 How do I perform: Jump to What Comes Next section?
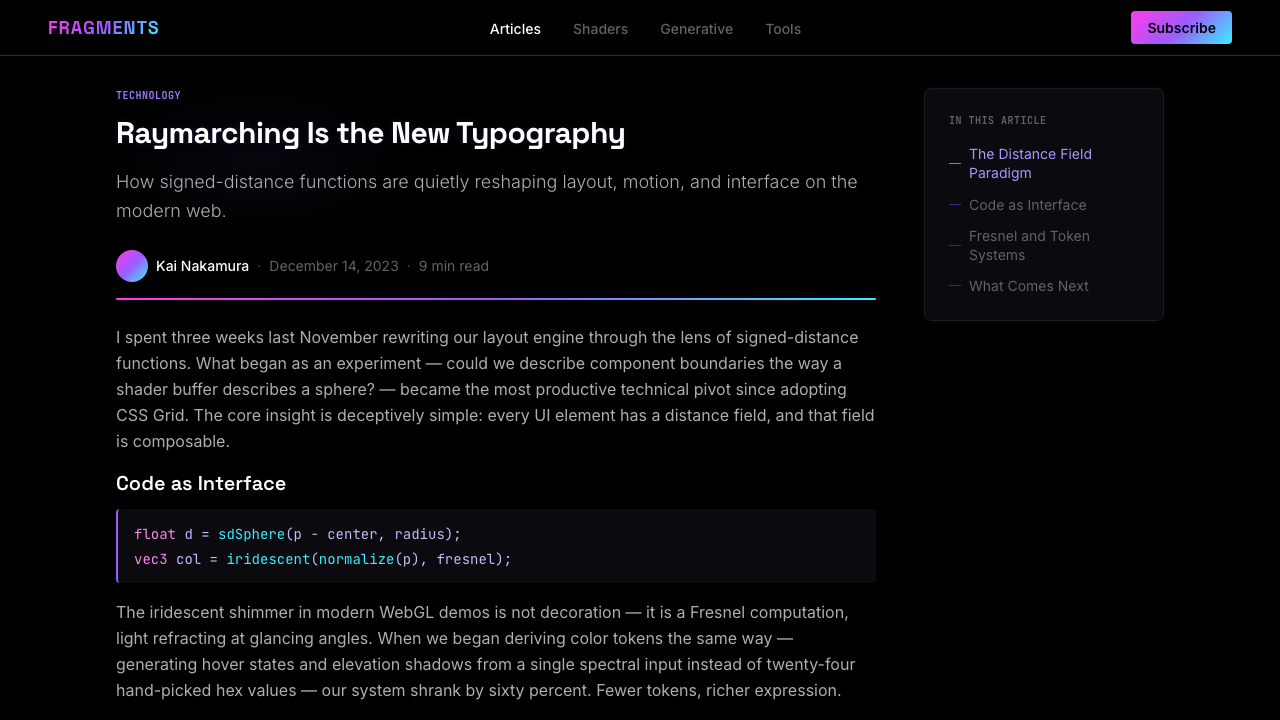1028,286
